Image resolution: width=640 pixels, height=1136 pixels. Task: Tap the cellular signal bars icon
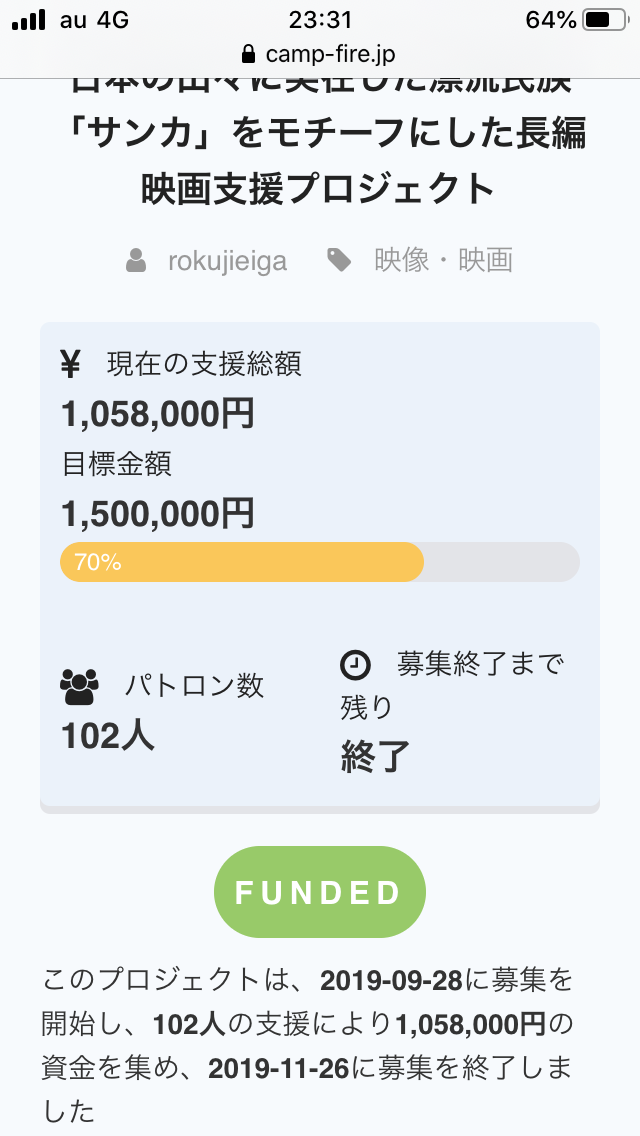click(30, 20)
